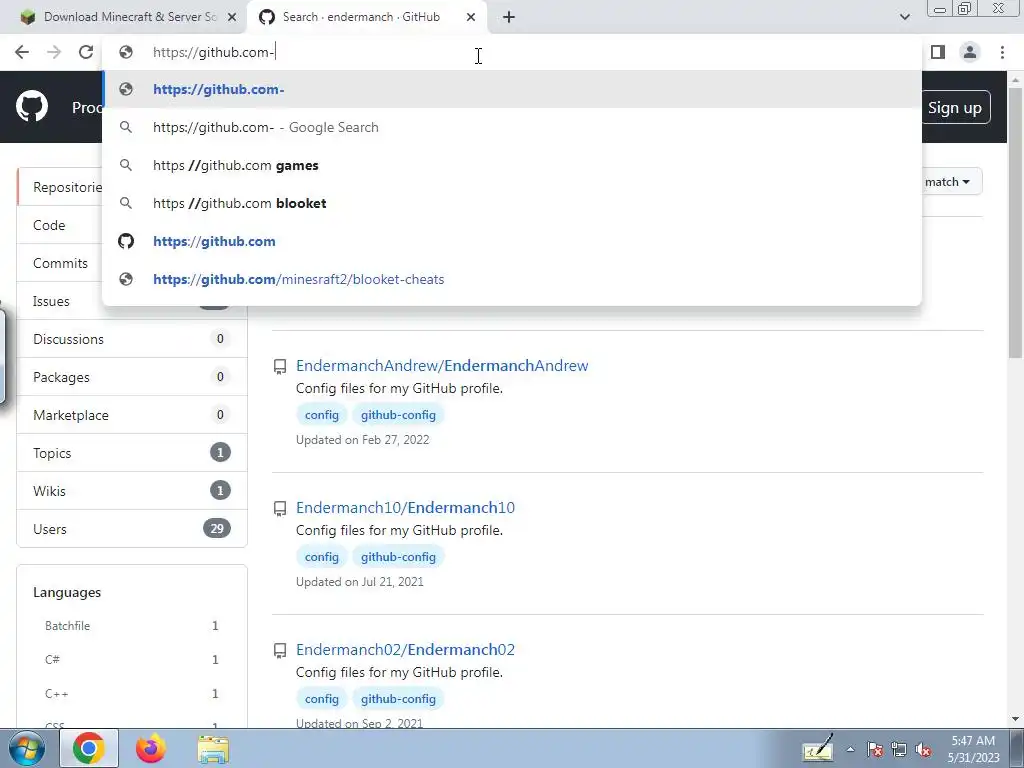Open Code search filter
Image resolution: width=1024 pixels, height=768 pixels.
click(59, 225)
